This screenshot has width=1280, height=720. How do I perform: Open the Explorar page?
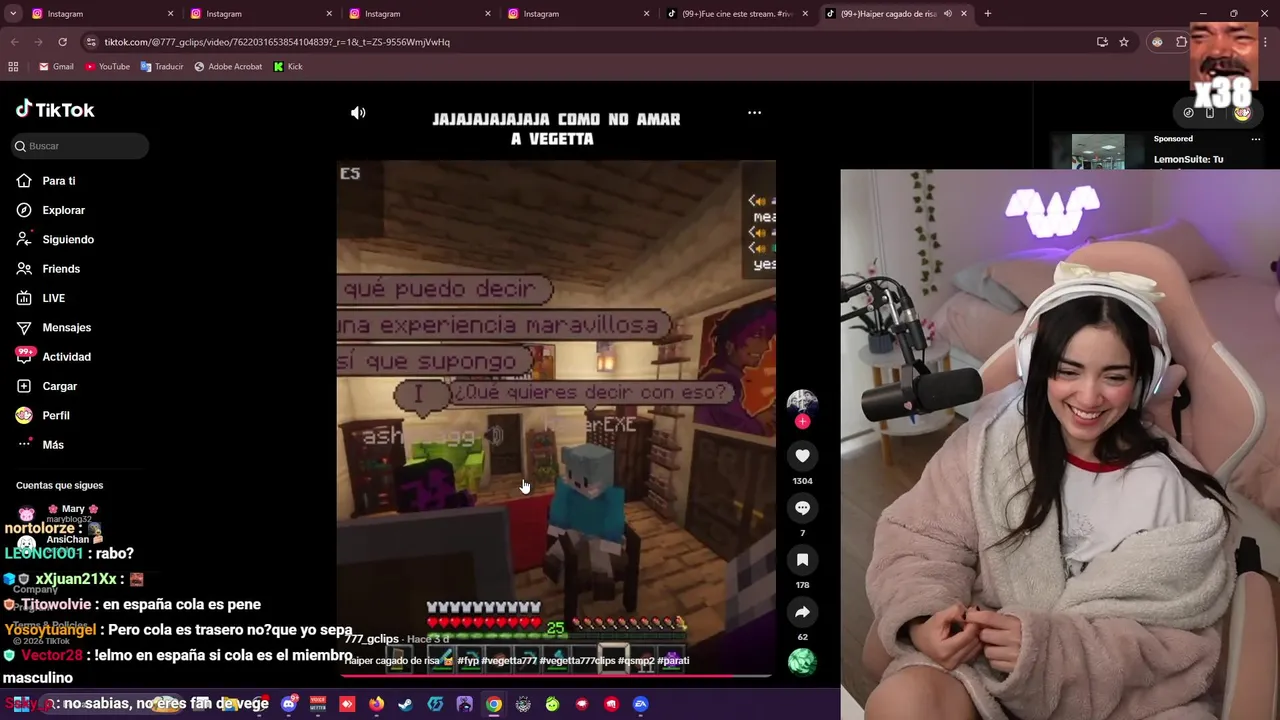(x=63, y=210)
